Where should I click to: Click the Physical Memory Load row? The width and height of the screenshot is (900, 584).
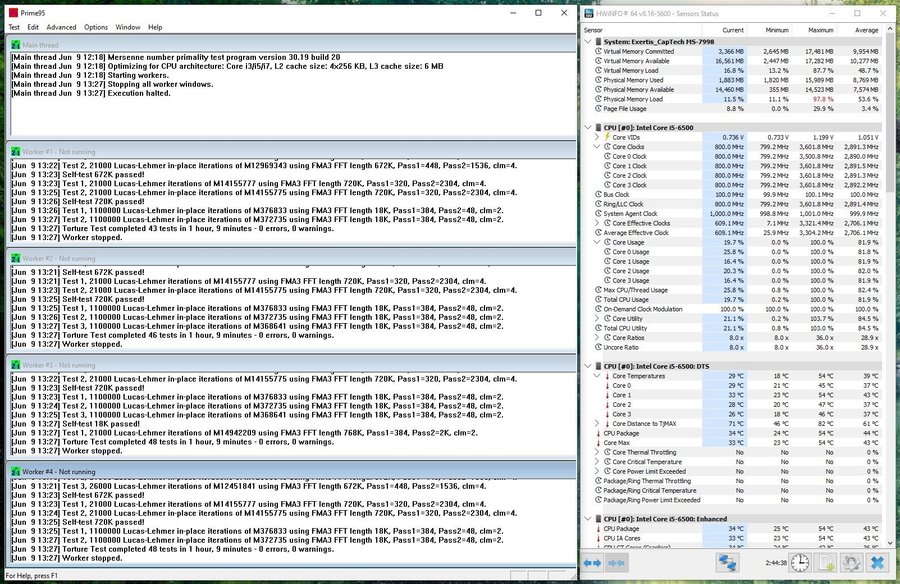tap(737, 99)
